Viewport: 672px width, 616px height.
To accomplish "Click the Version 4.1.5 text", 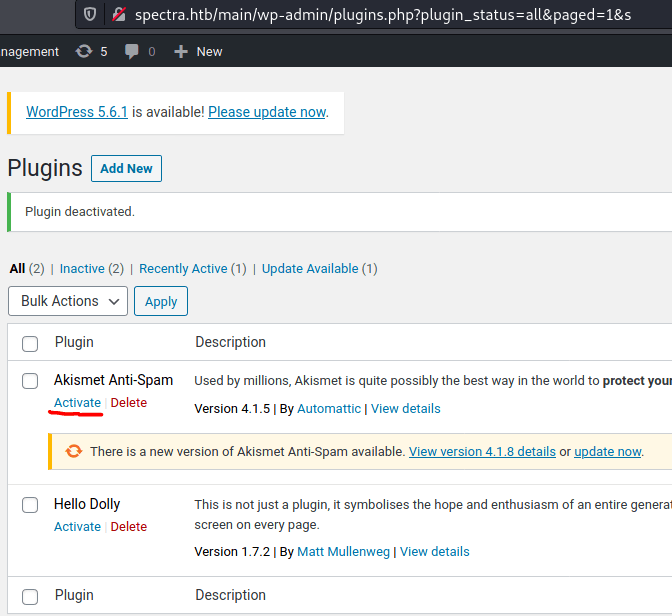I will click(x=232, y=409).
